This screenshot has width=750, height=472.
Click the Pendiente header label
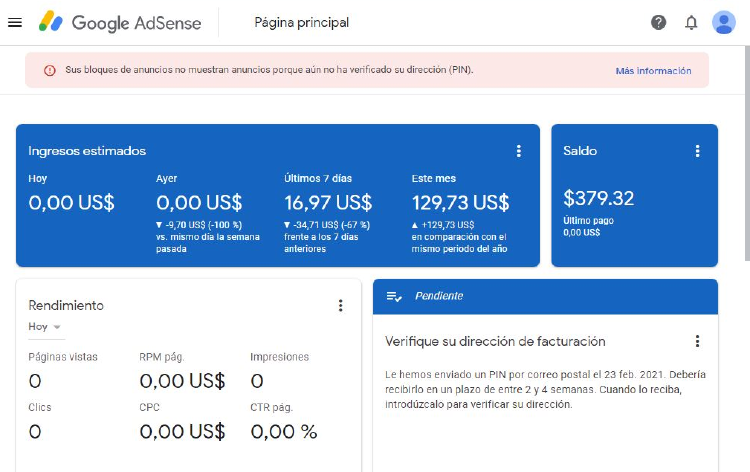coord(439,296)
